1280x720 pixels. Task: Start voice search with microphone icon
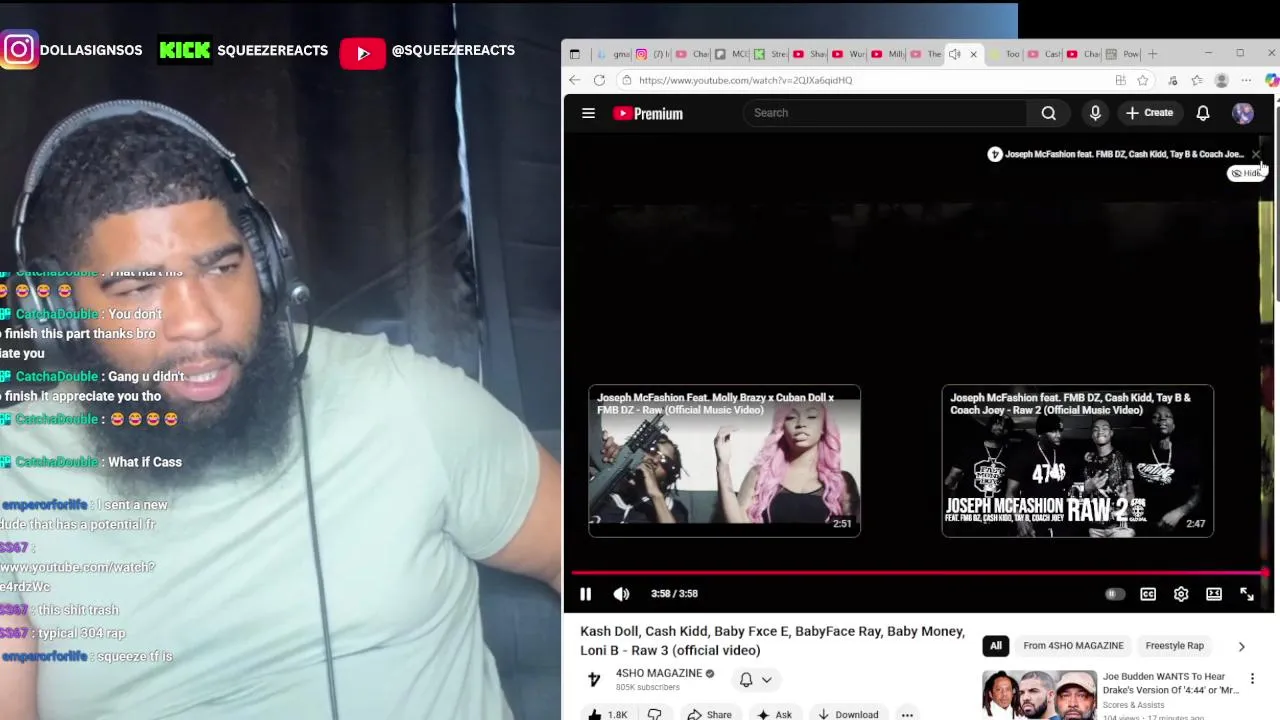pyautogui.click(x=1095, y=113)
